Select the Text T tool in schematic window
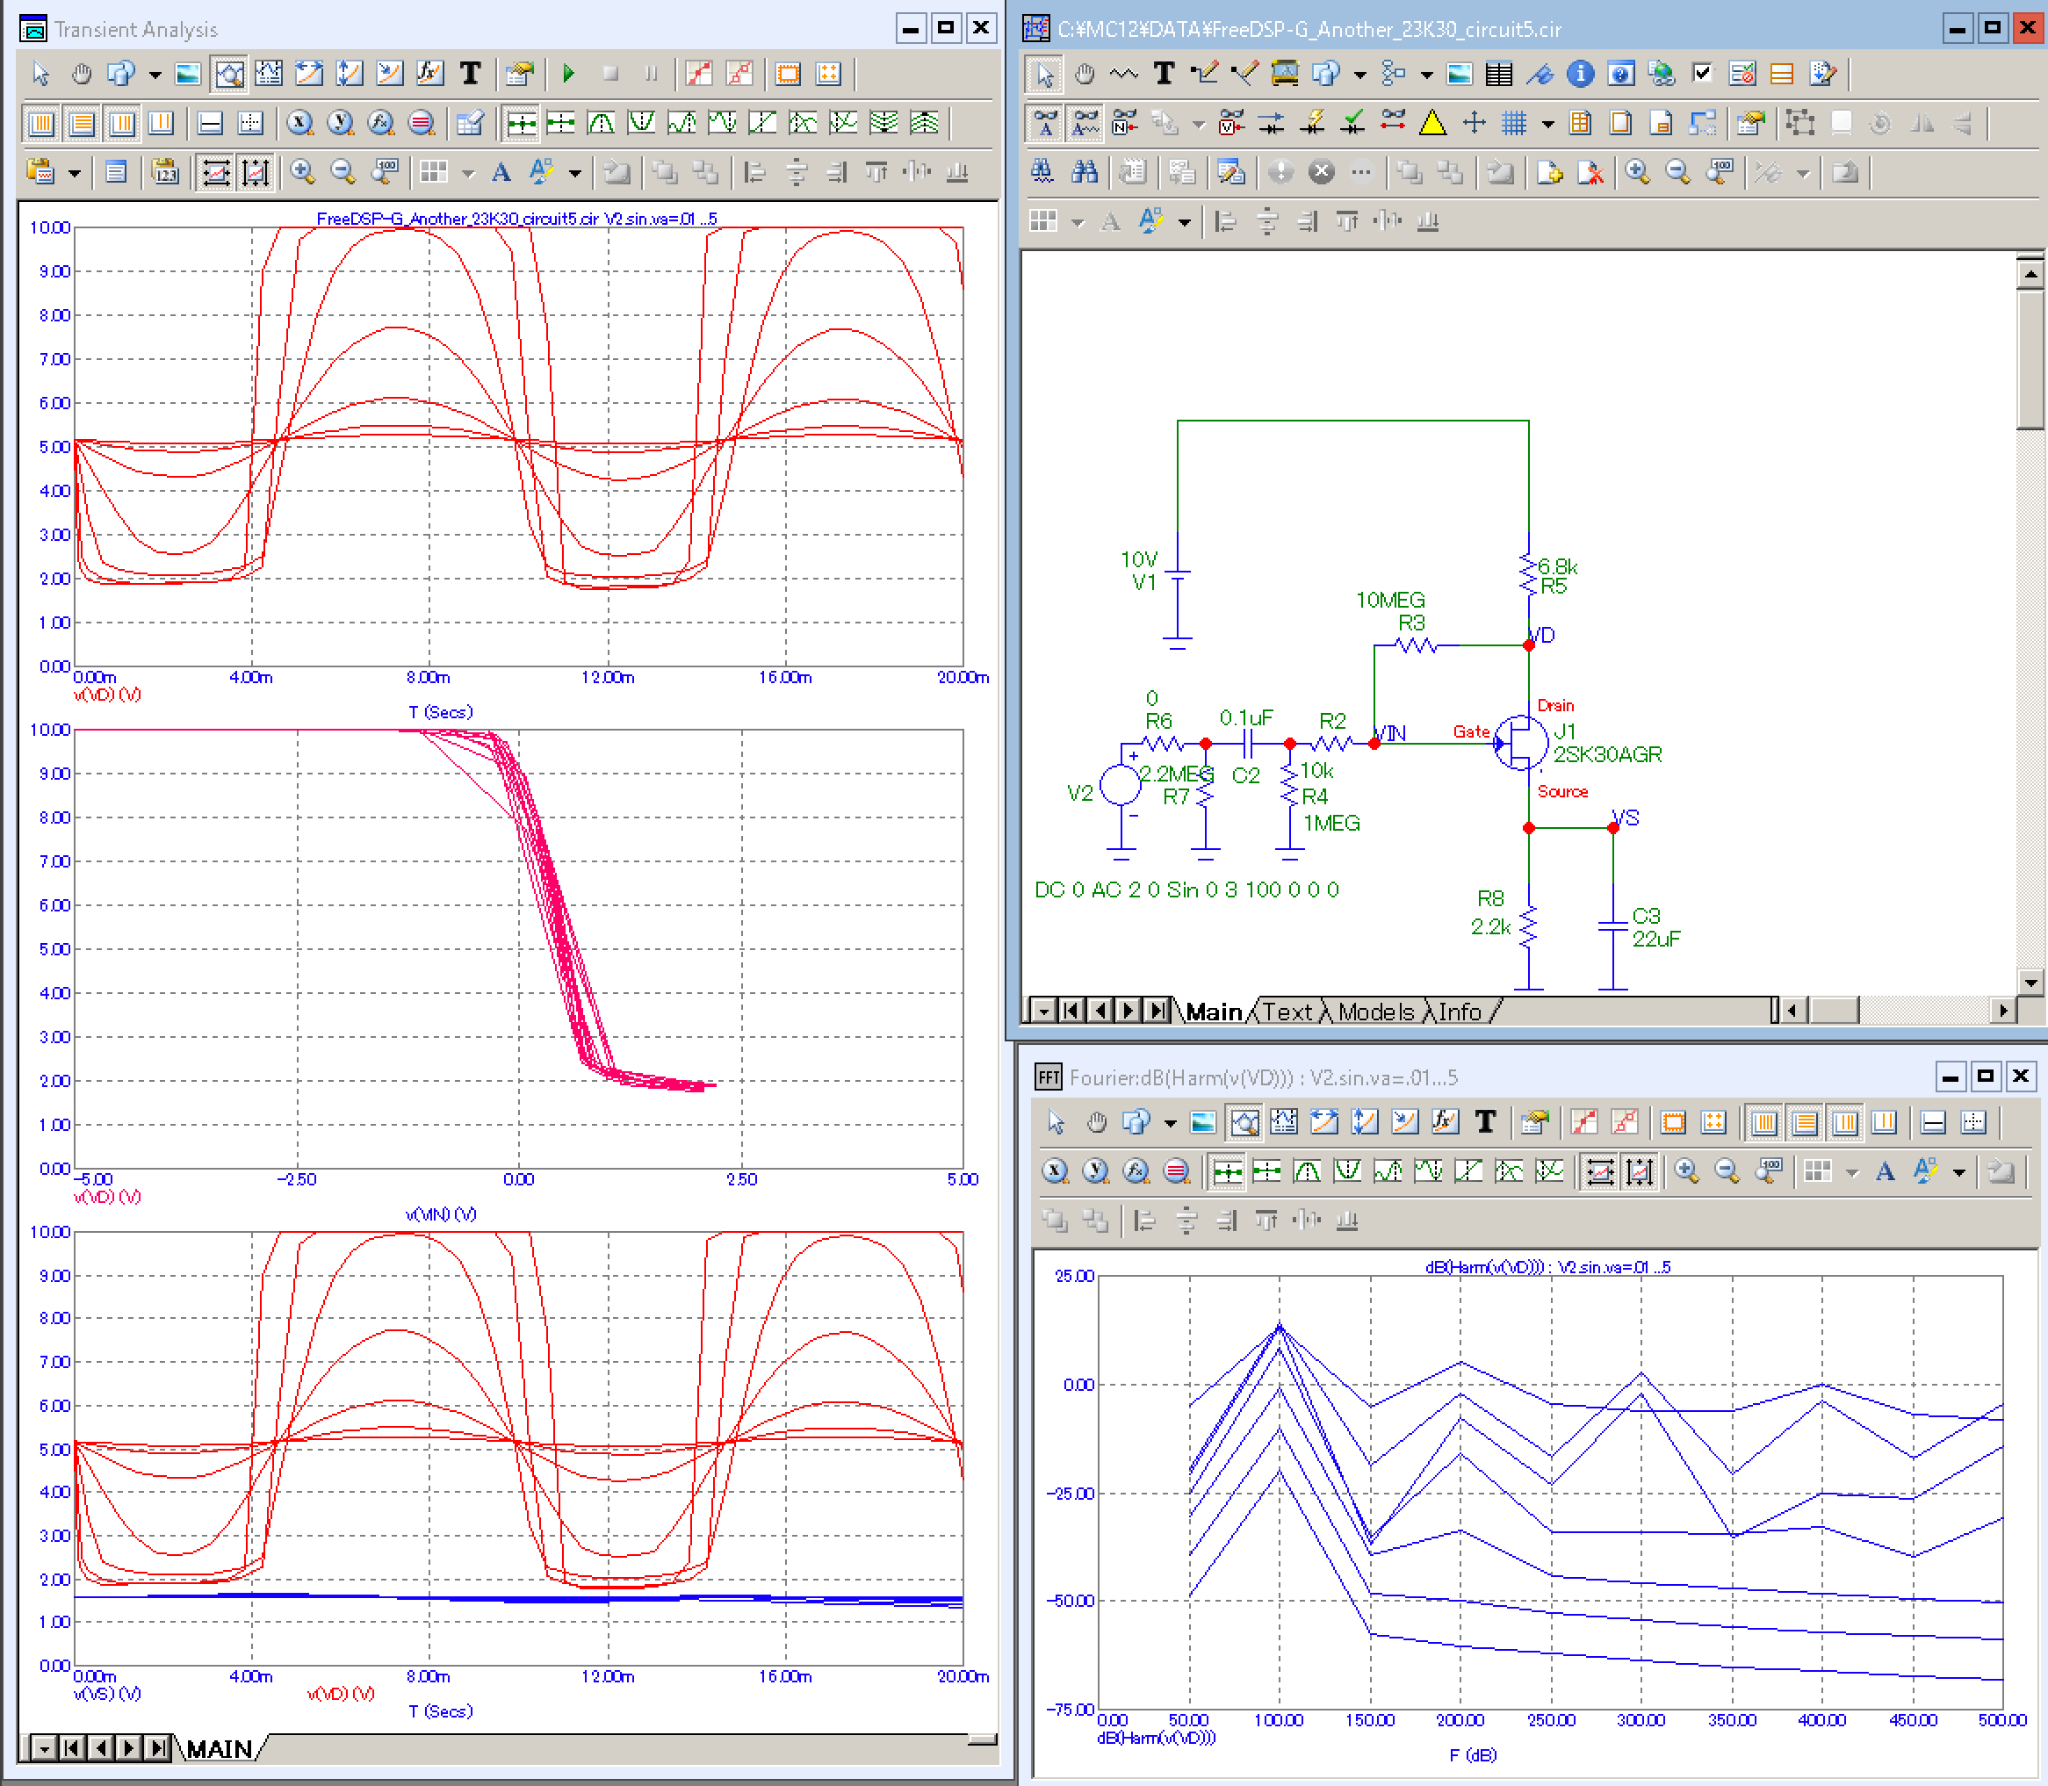Screen dimensions: 2048x1786 [x=1164, y=73]
